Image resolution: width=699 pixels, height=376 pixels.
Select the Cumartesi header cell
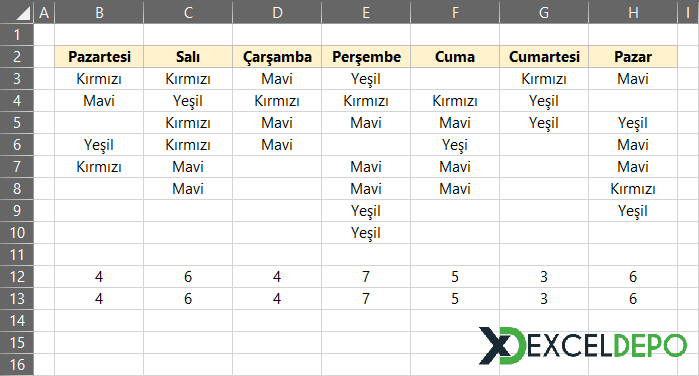point(544,57)
